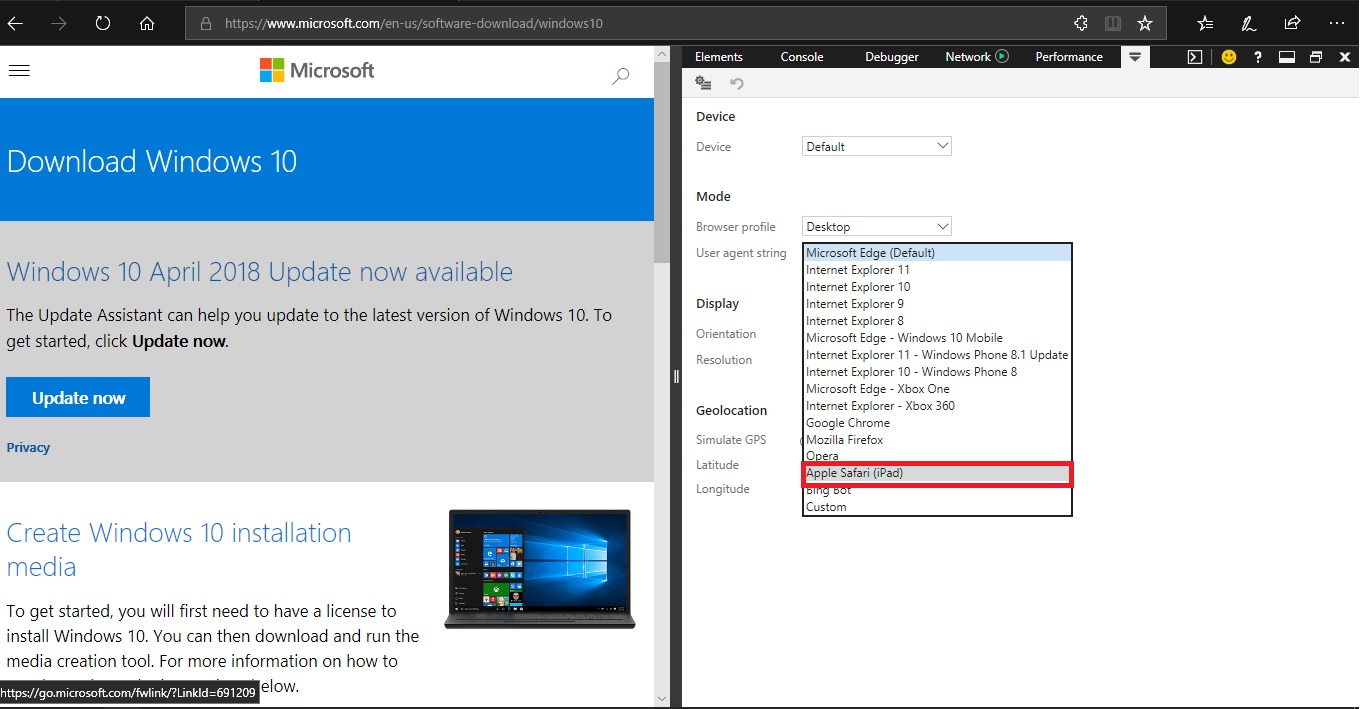
Task: Switch to the Console tab
Action: click(x=801, y=57)
